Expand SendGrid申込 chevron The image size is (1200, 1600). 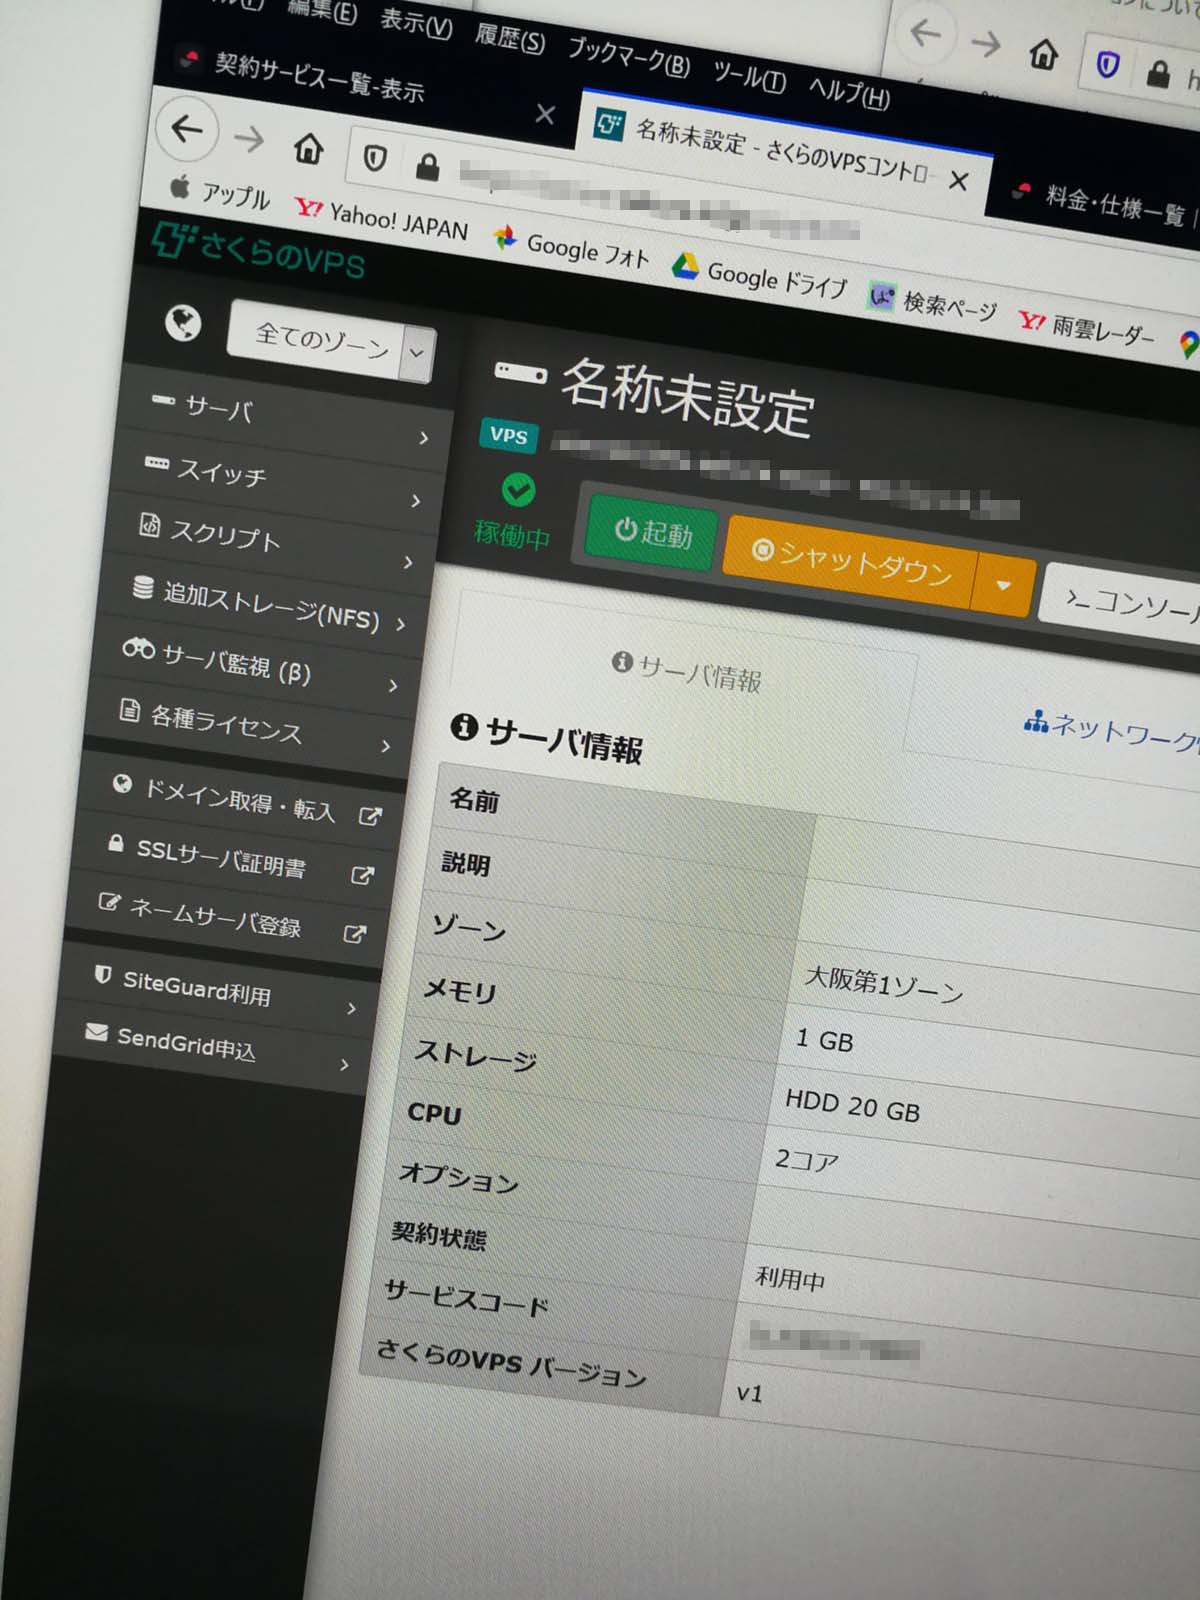(344, 1065)
